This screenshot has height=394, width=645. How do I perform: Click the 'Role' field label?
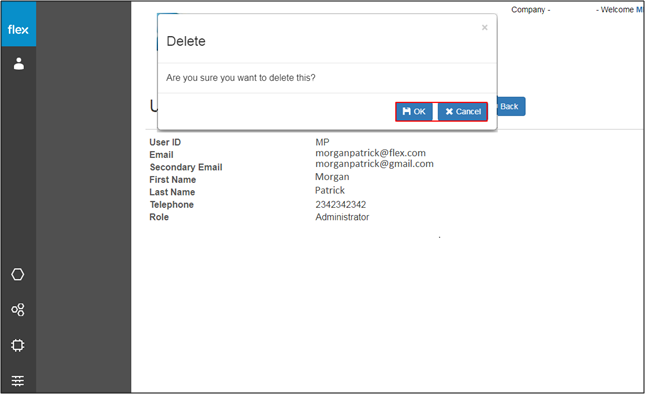pos(159,217)
